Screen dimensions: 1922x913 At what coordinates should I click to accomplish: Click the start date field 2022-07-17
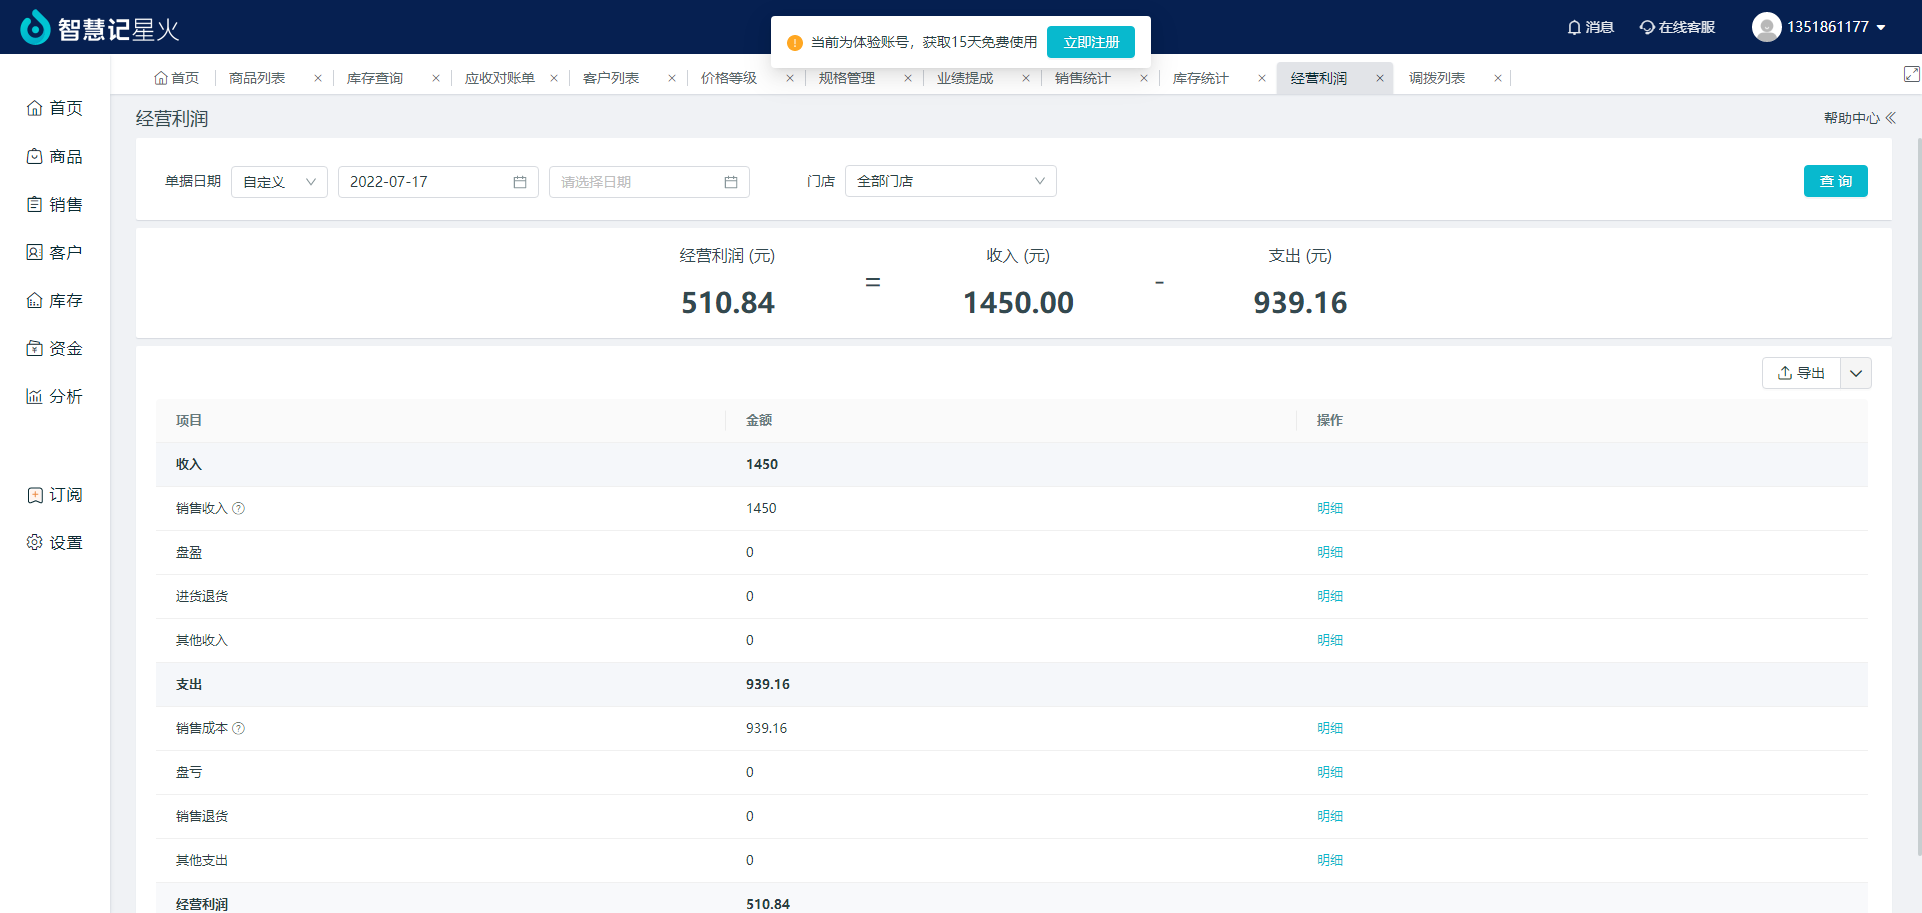[438, 182]
